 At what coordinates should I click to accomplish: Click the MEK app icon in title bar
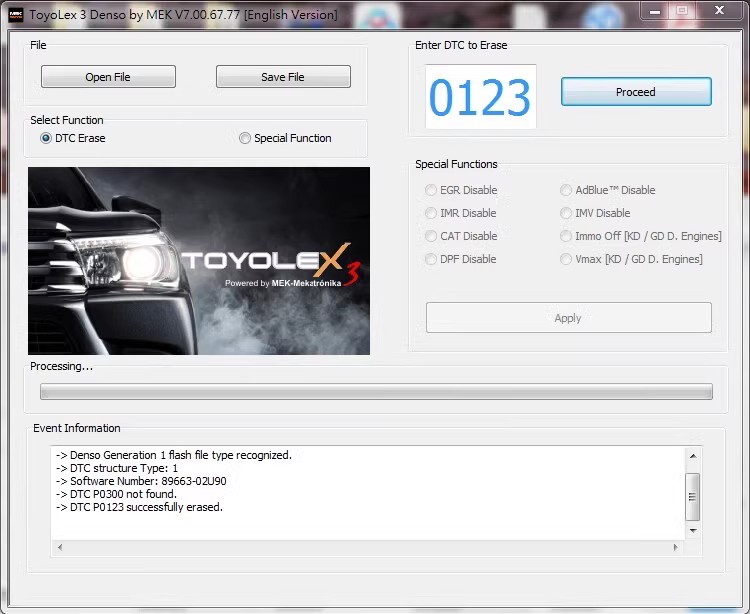coord(16,15)
